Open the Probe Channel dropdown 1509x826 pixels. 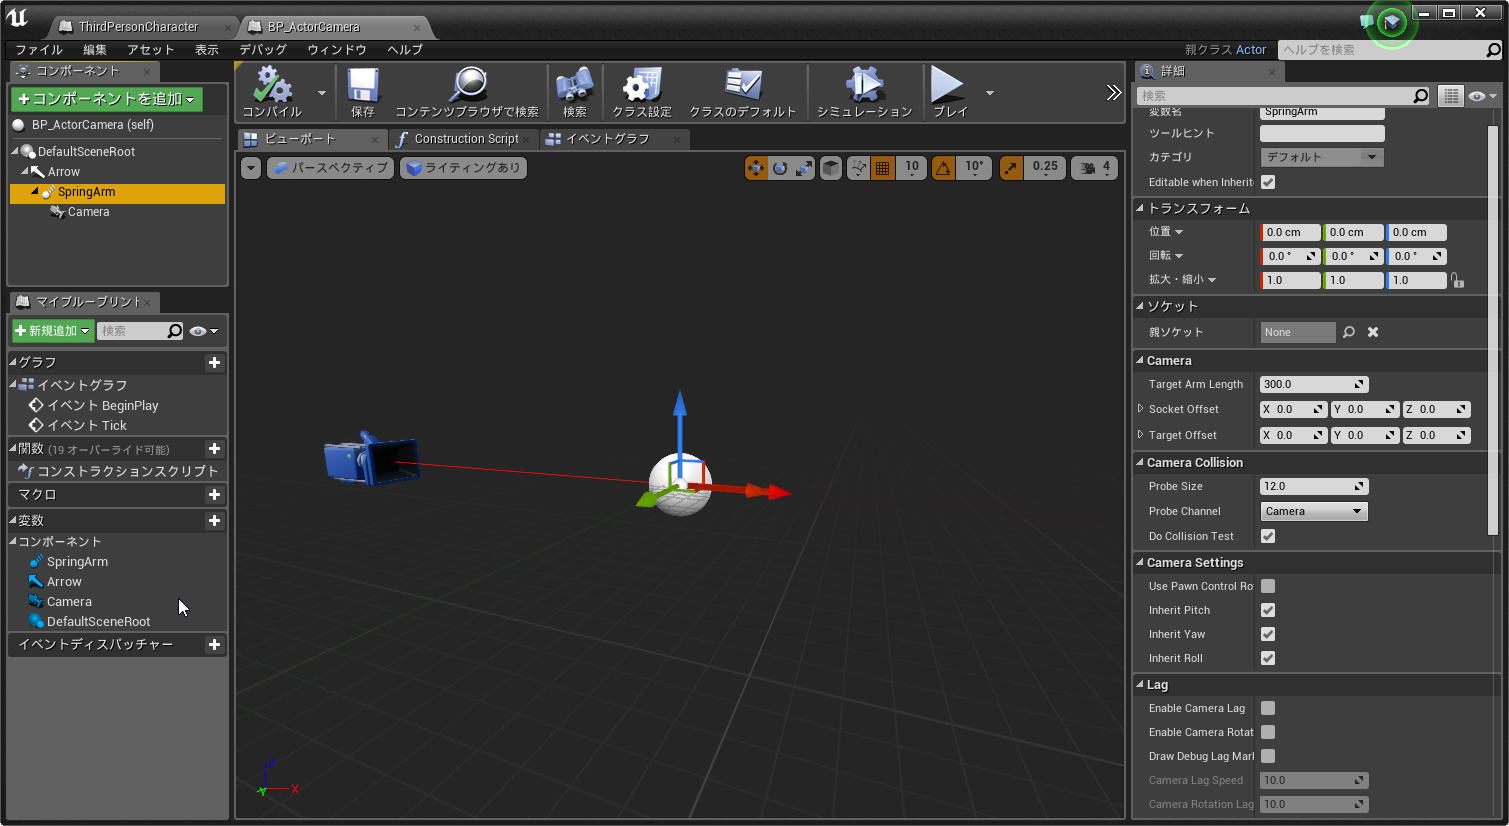coord(1312,511)
